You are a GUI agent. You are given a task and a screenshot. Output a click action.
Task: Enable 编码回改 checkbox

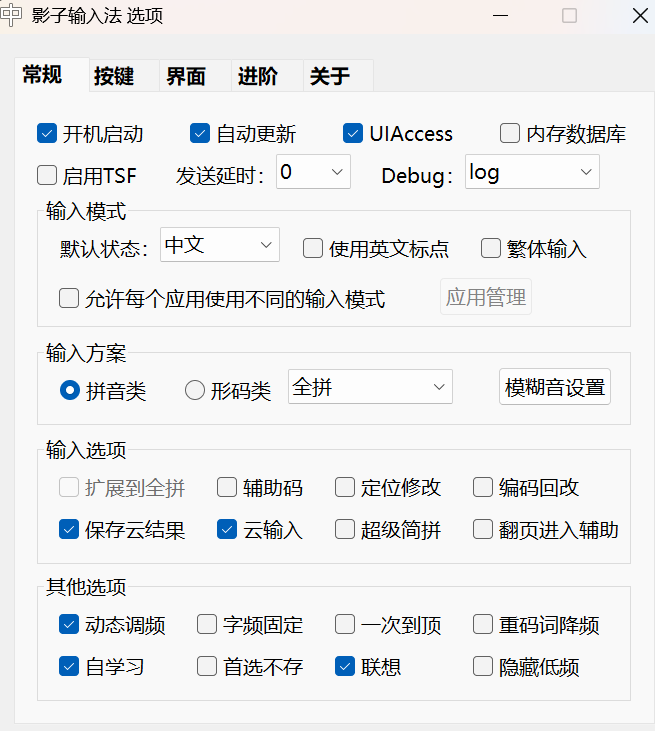pos(483,487)
